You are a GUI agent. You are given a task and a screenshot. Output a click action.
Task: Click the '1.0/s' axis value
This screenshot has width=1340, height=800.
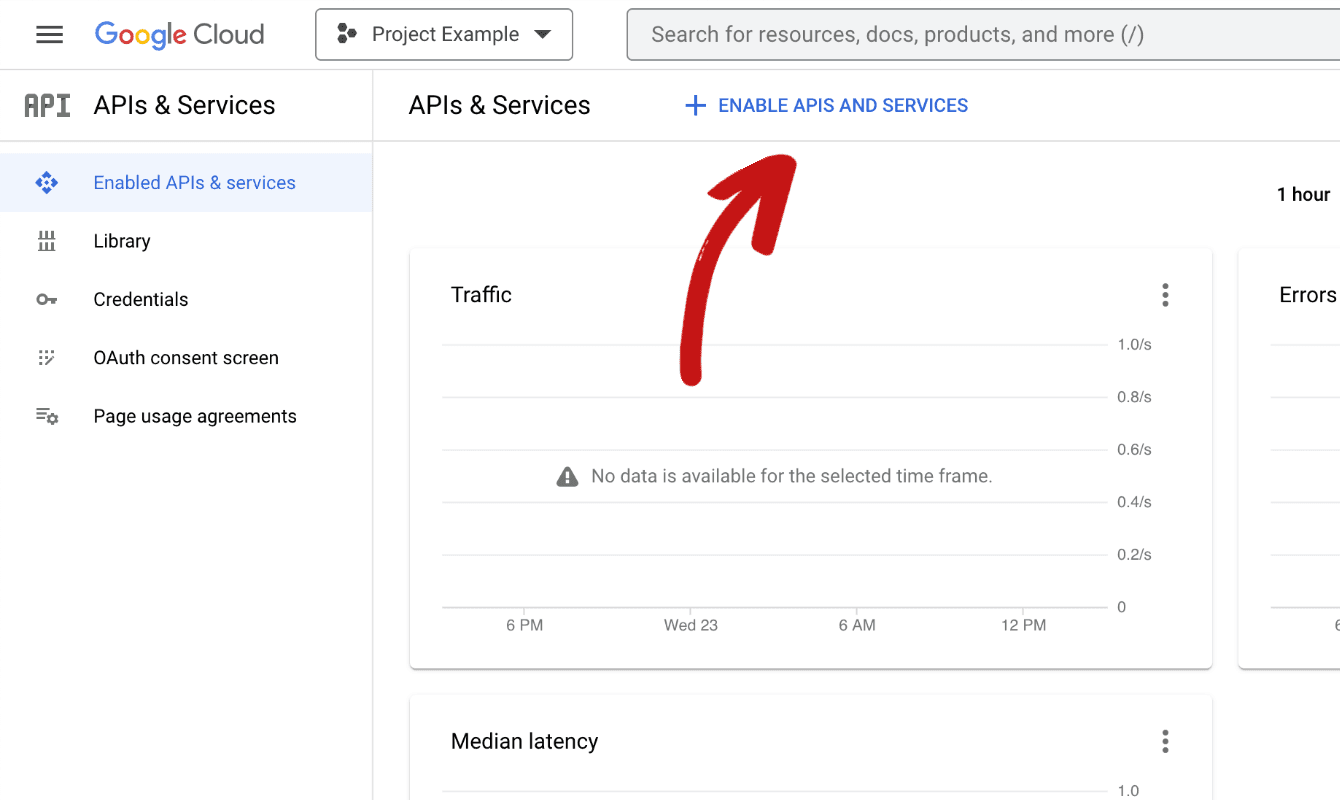click(1134, 344)
